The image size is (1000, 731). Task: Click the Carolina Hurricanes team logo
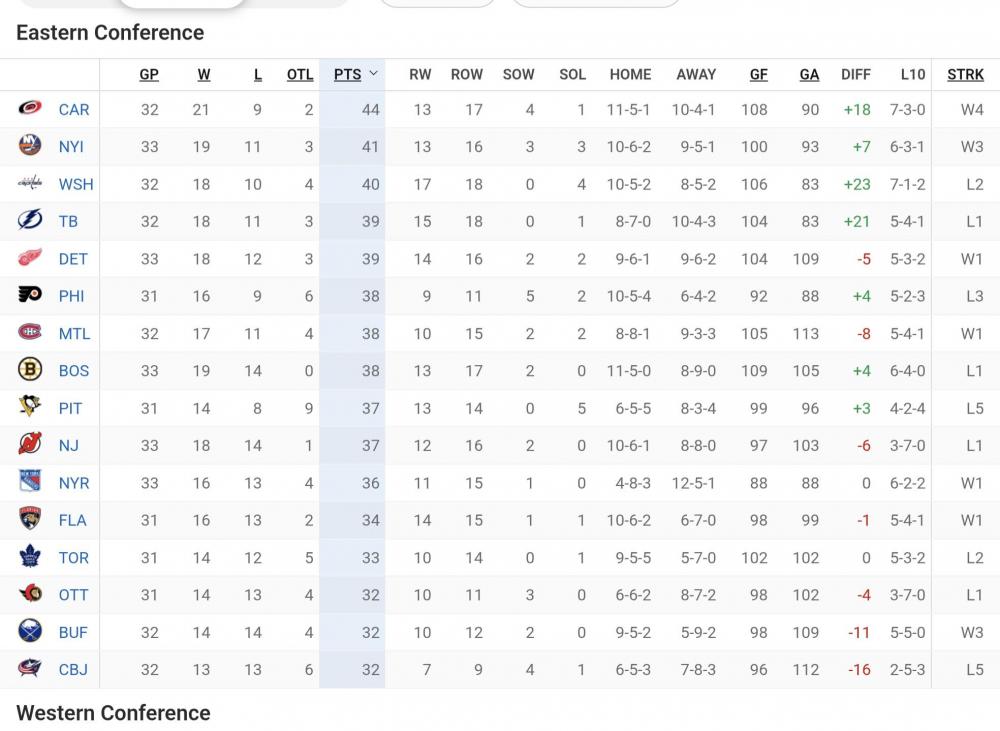click(x=30, y=109)
